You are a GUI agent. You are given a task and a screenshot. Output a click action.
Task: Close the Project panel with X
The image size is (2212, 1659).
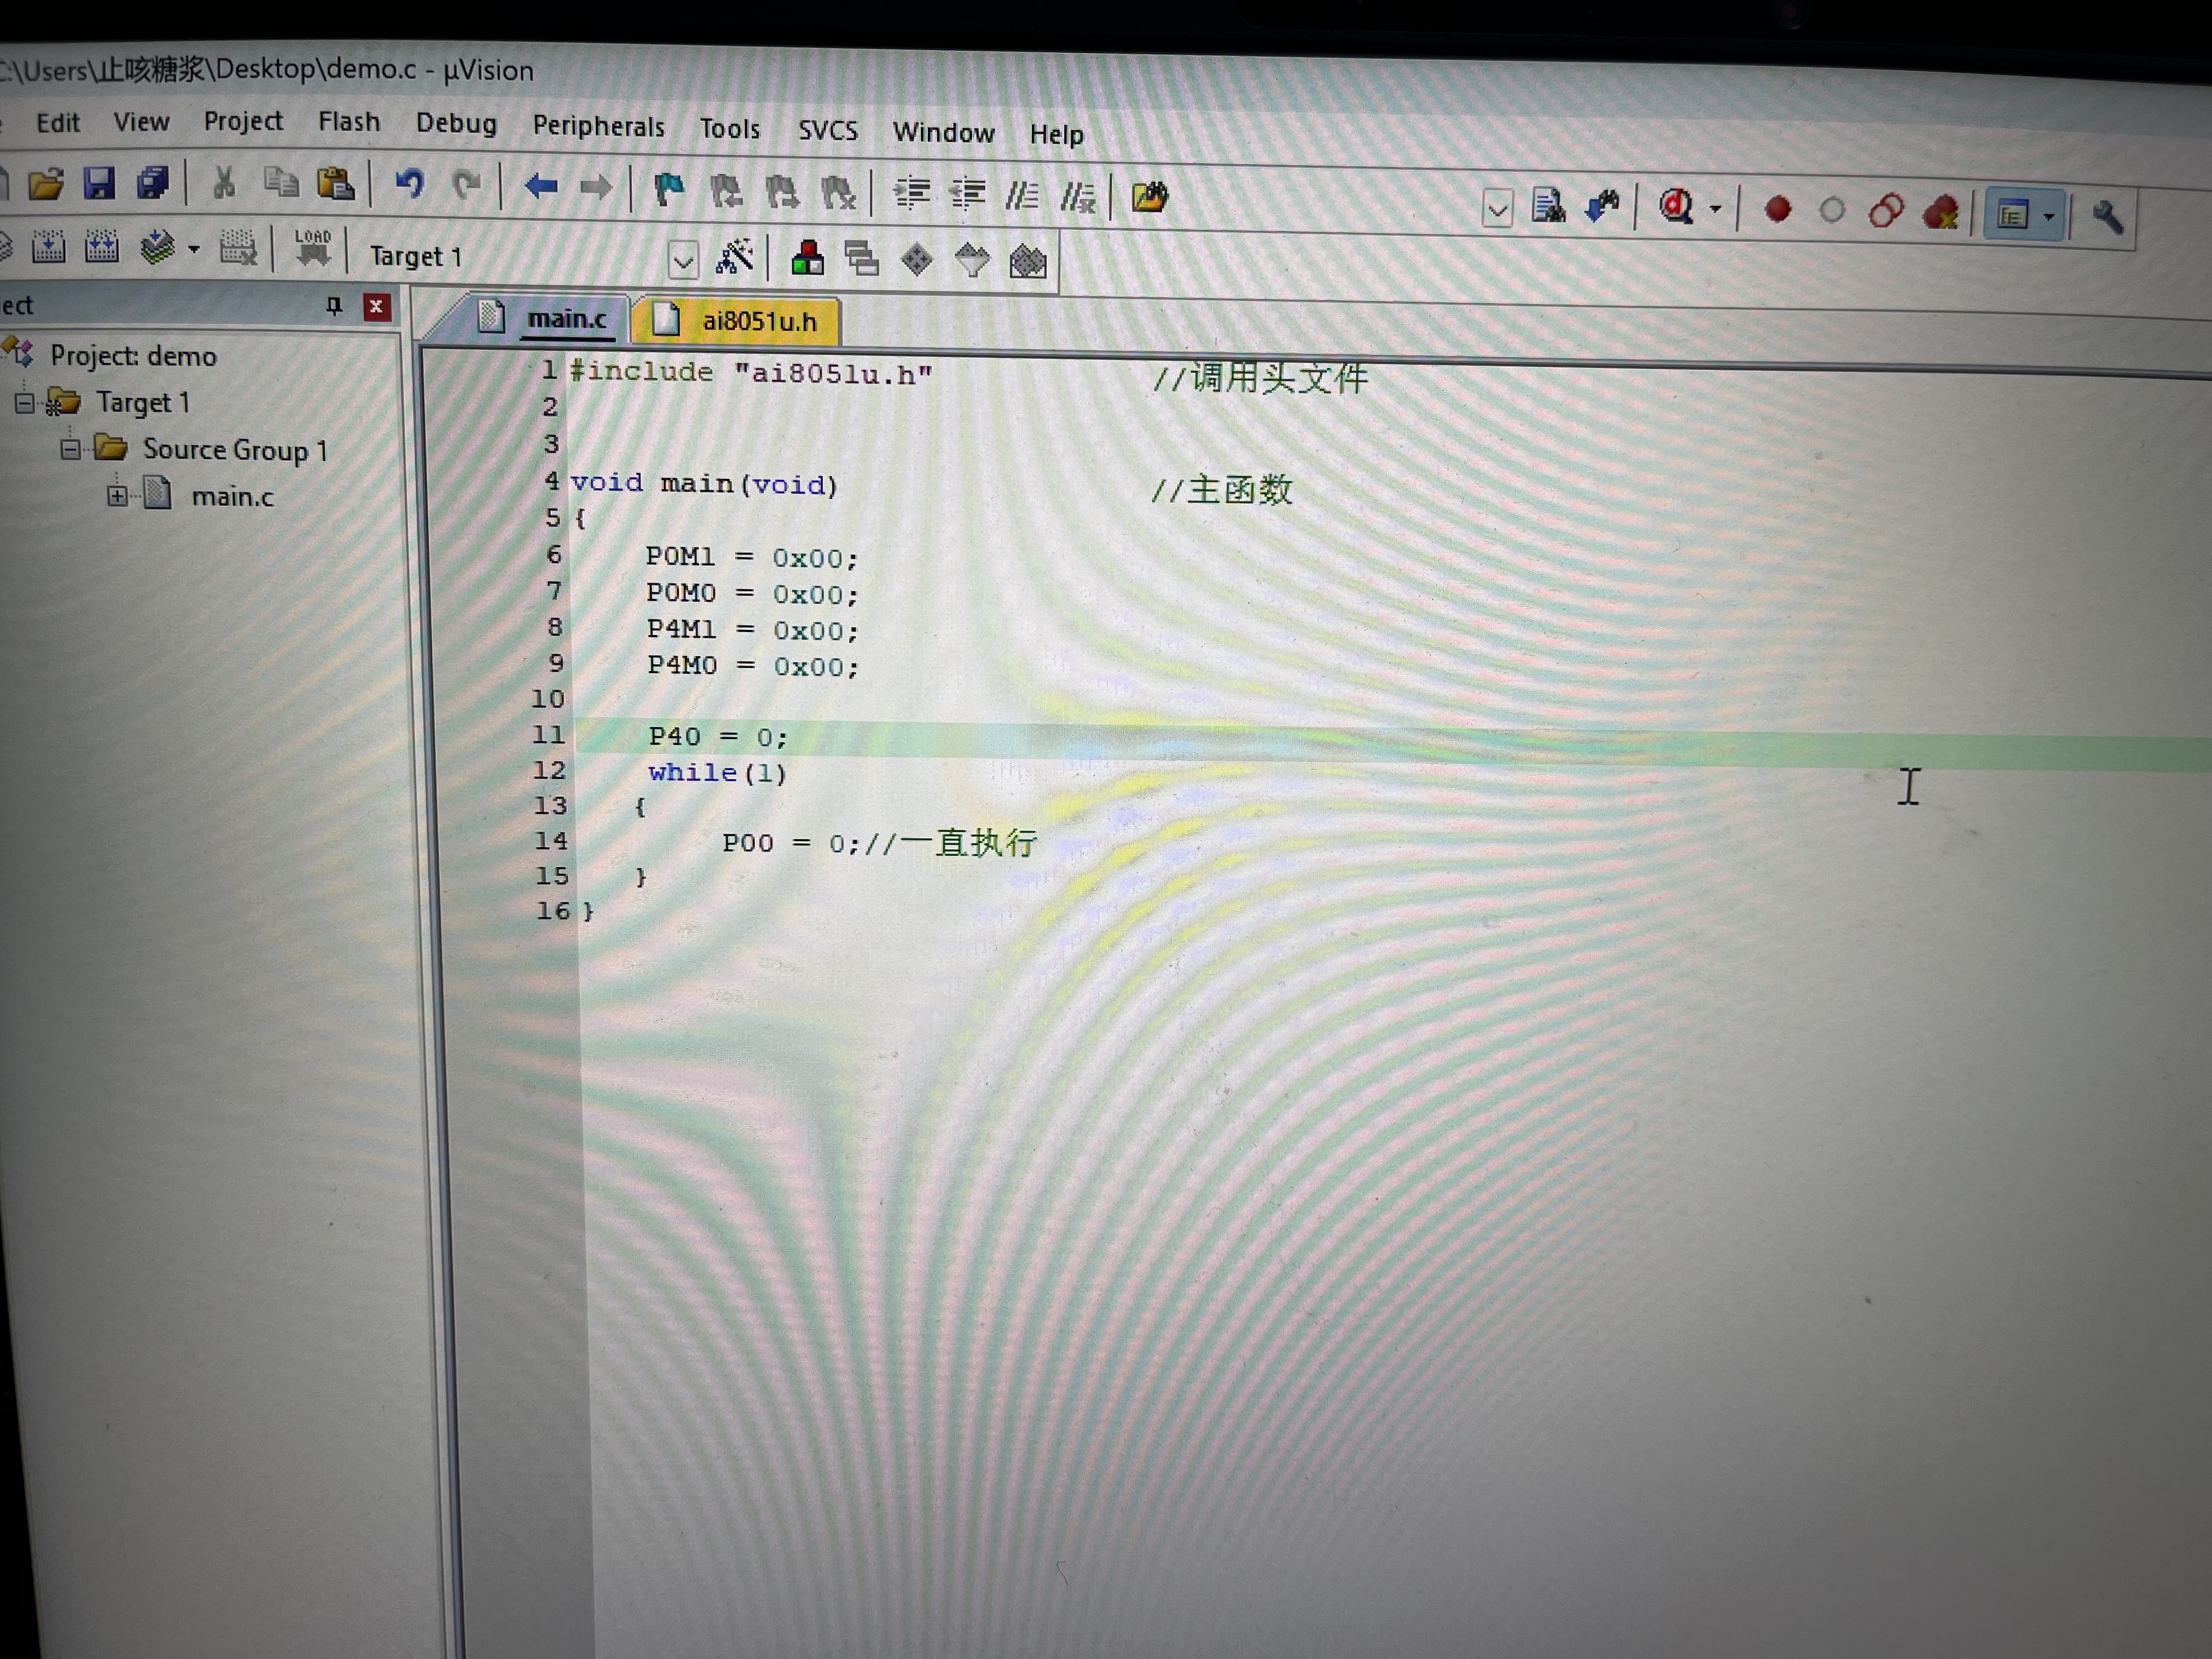point(376,307)
